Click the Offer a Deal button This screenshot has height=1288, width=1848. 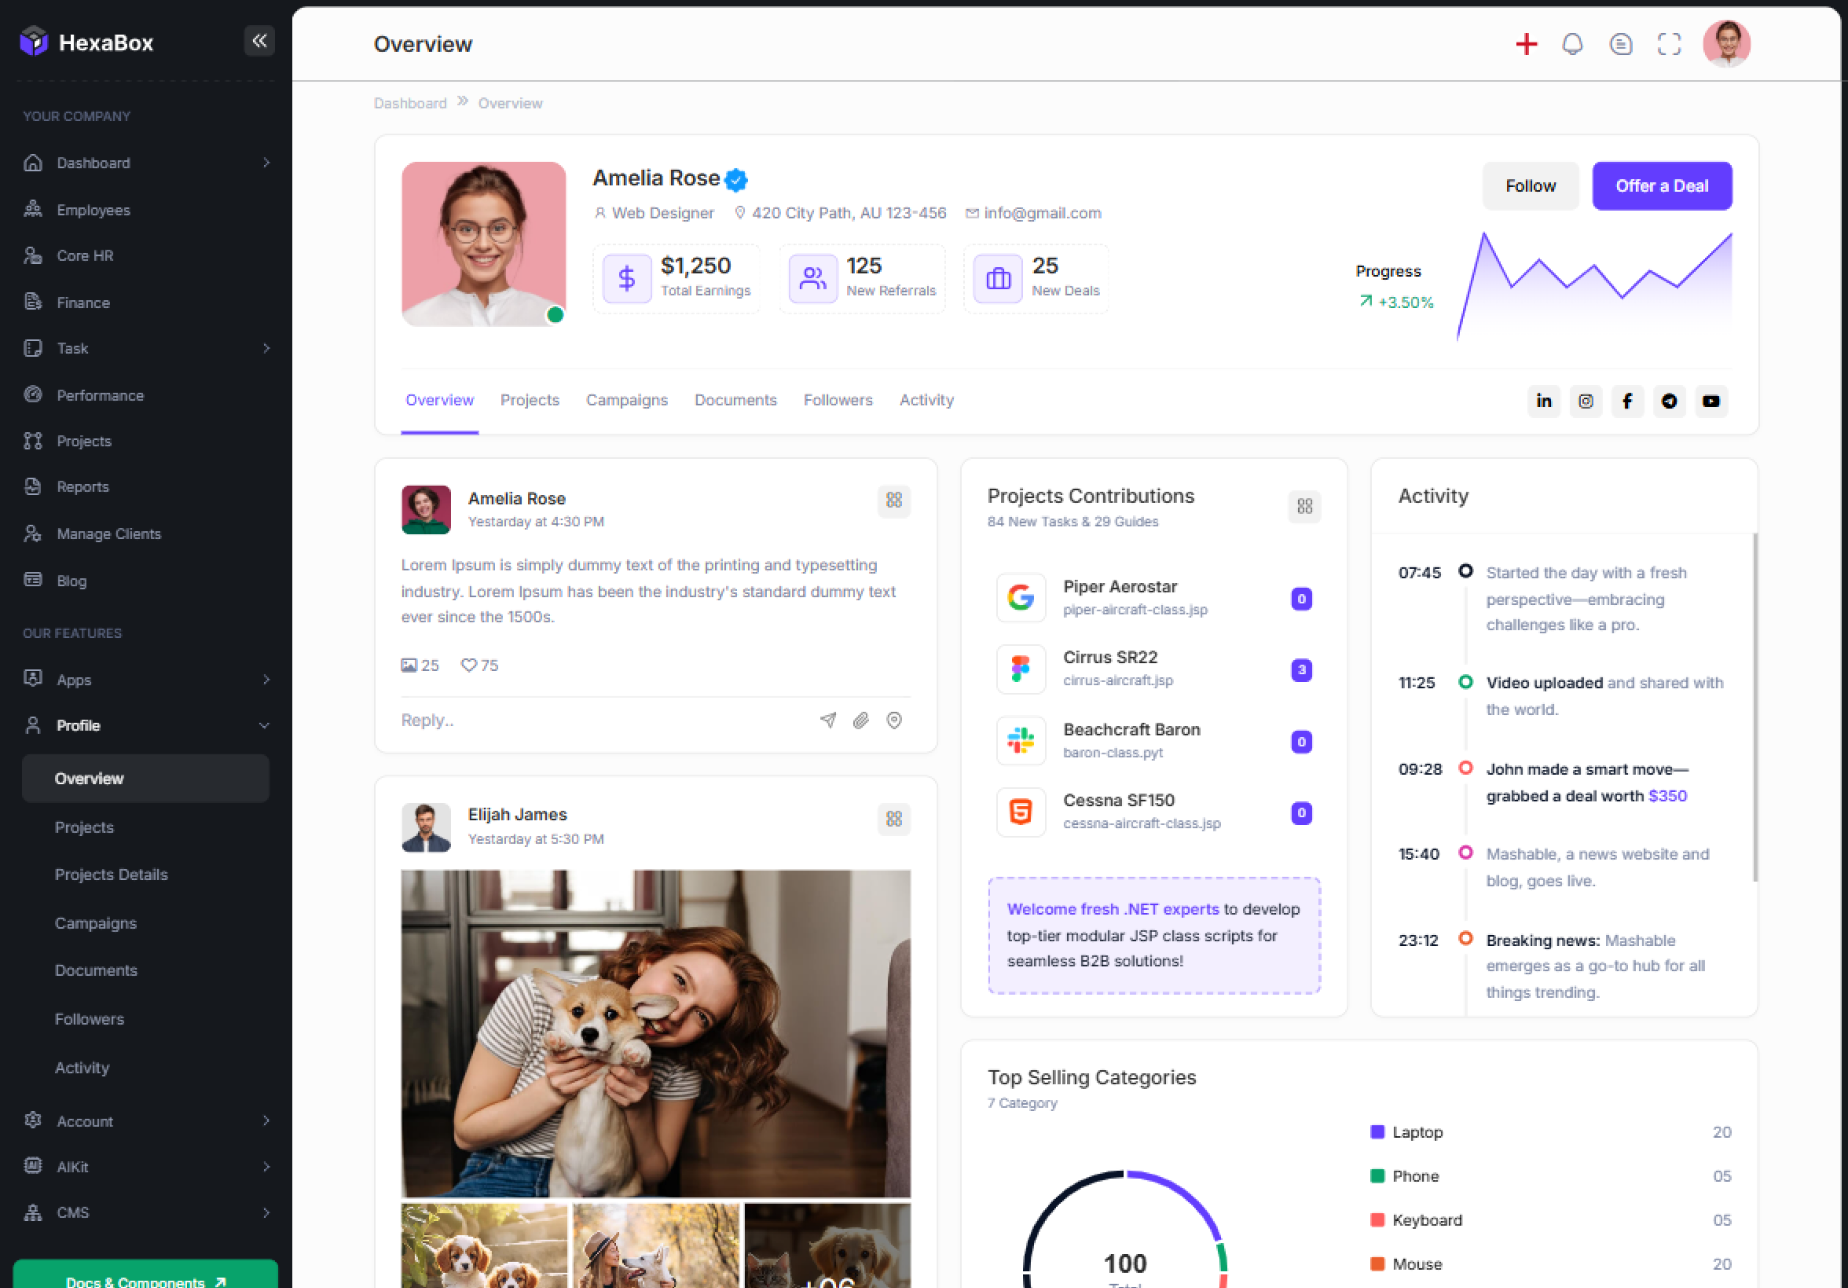[1661, 186]
